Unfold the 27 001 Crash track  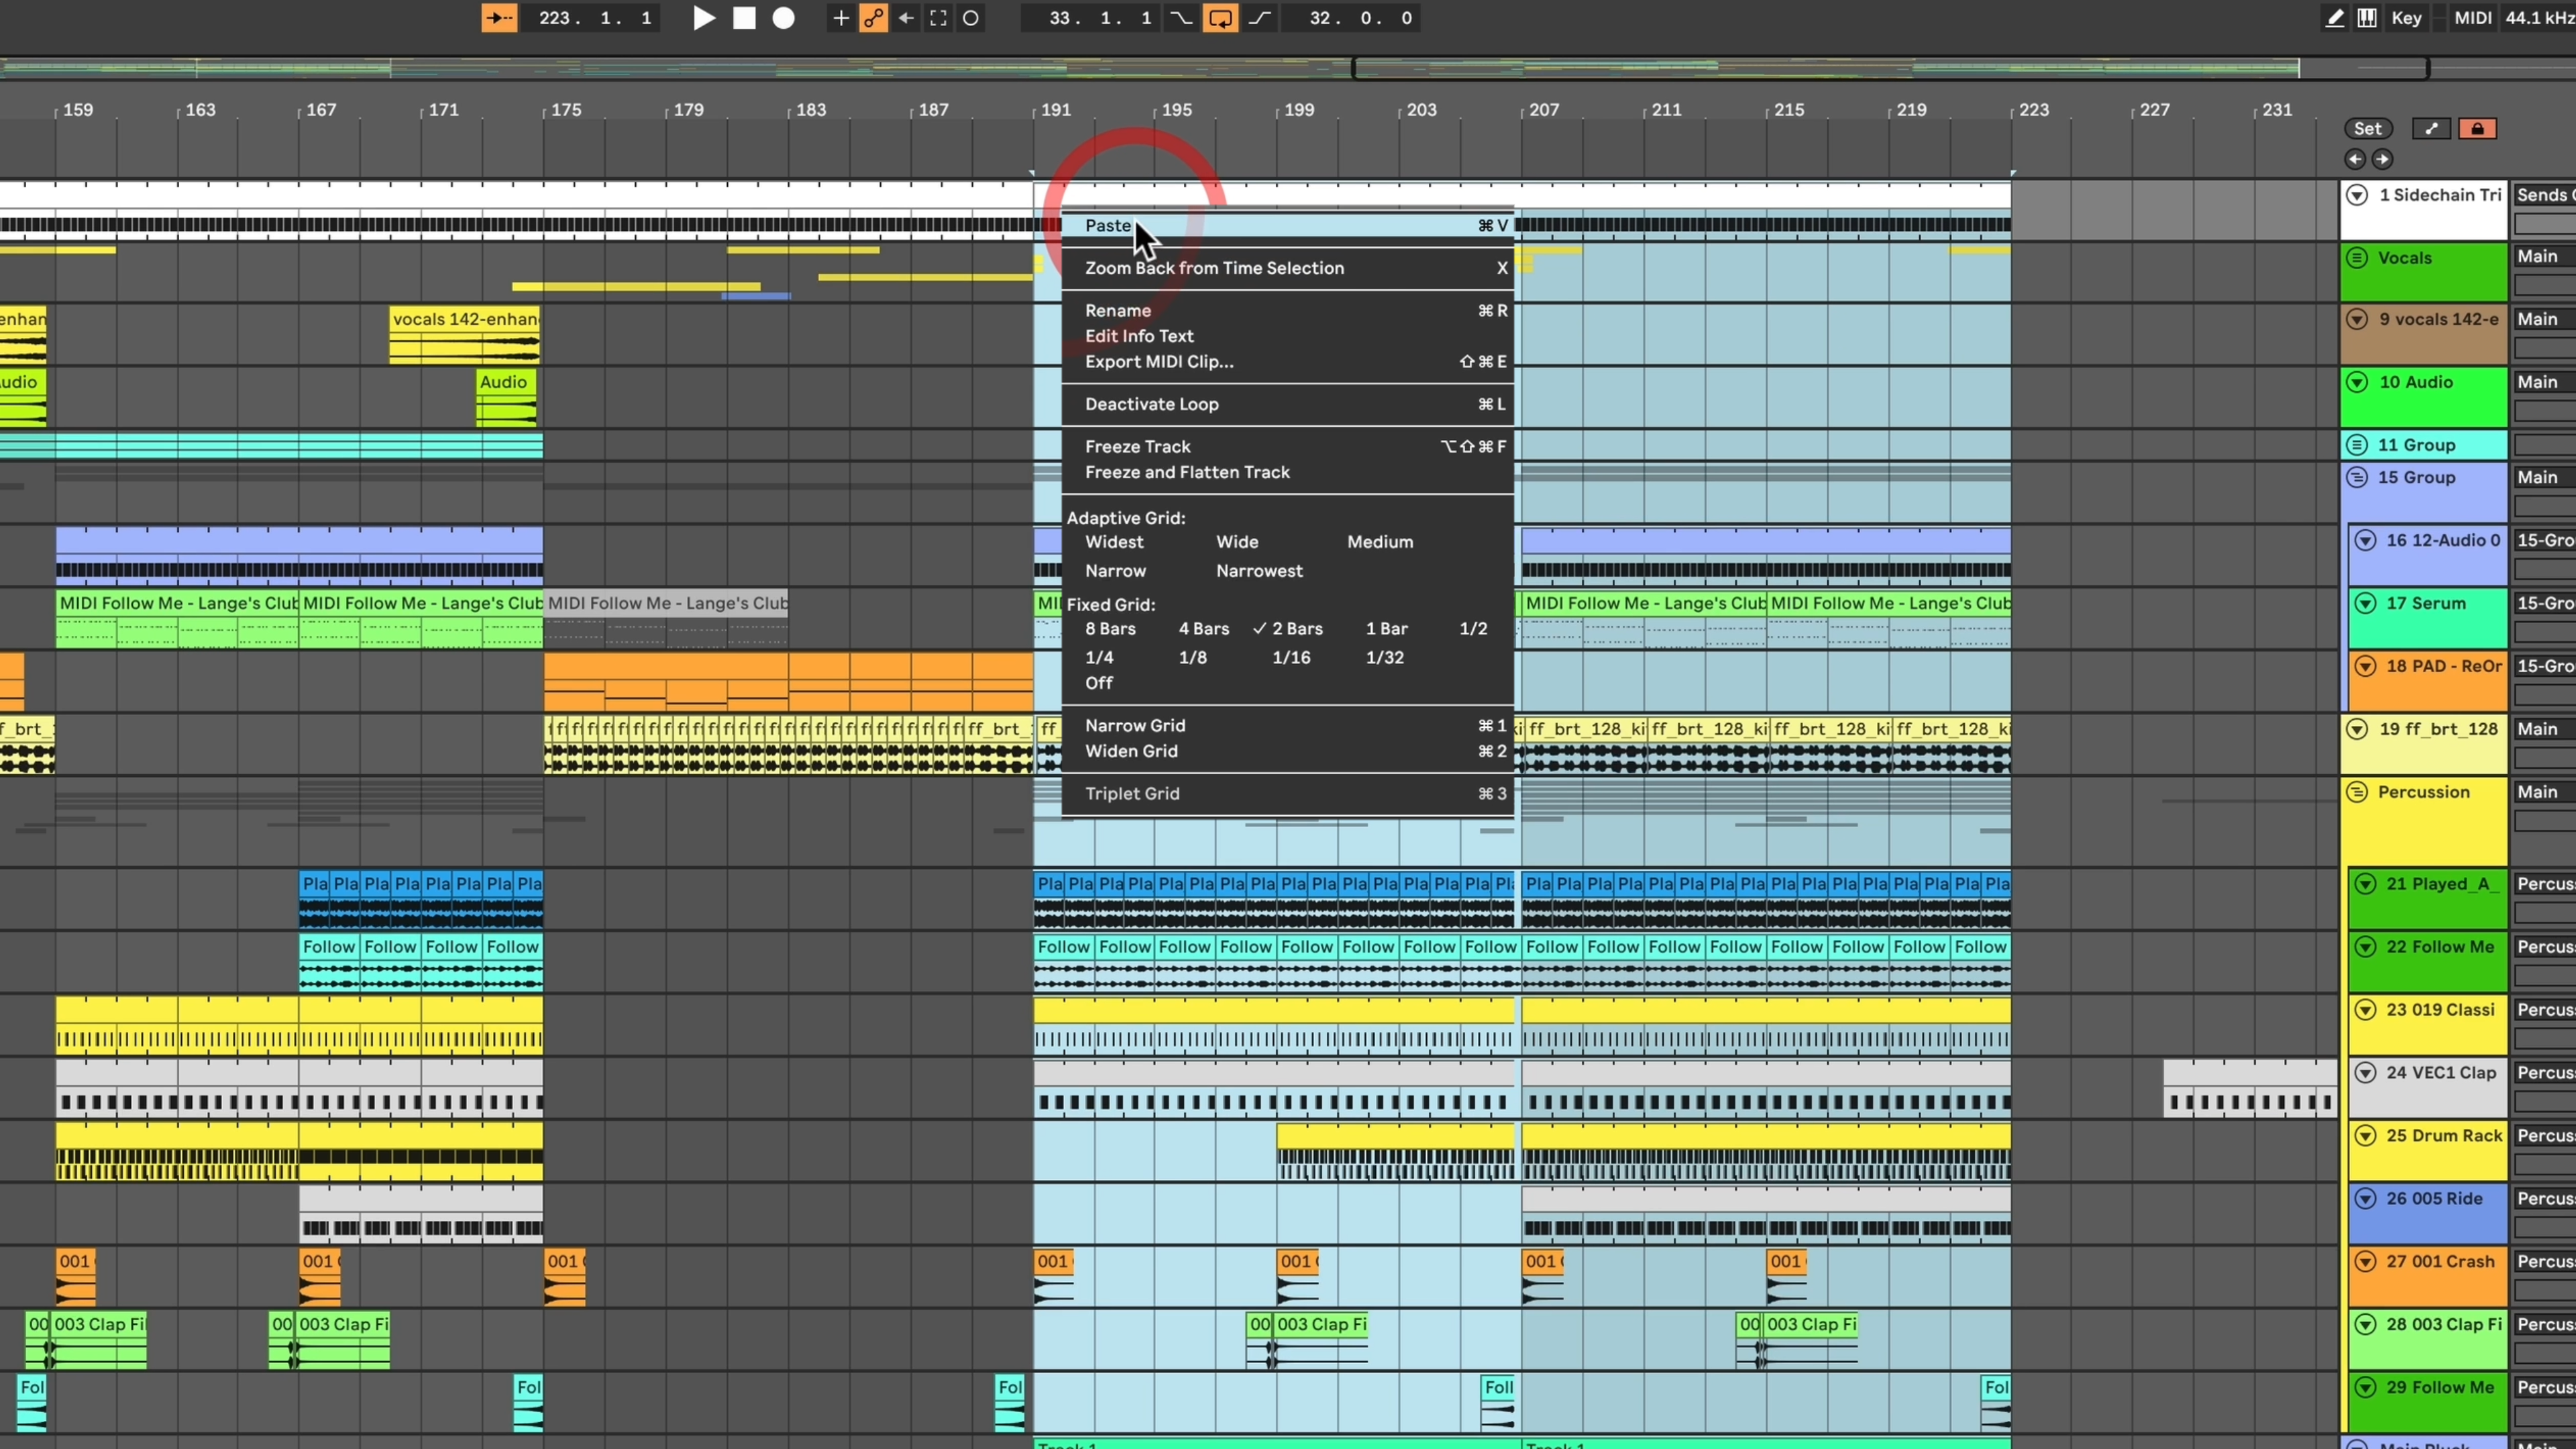pyautogui.click(x=2365, y=1261)
